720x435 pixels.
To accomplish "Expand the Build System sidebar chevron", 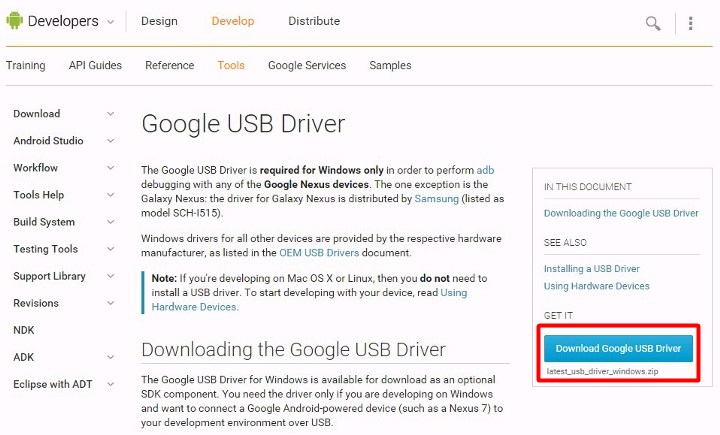I will coord(111,222).
